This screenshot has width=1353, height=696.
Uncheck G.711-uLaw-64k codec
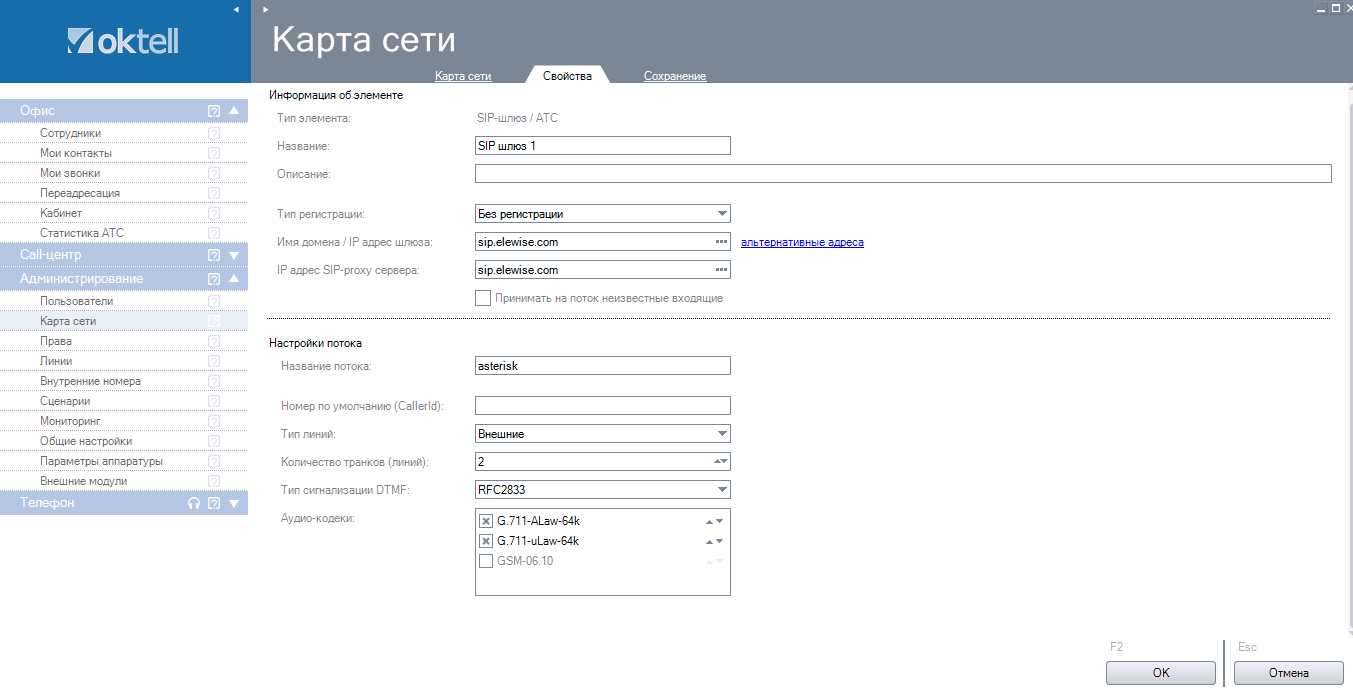tap(486, 541)
